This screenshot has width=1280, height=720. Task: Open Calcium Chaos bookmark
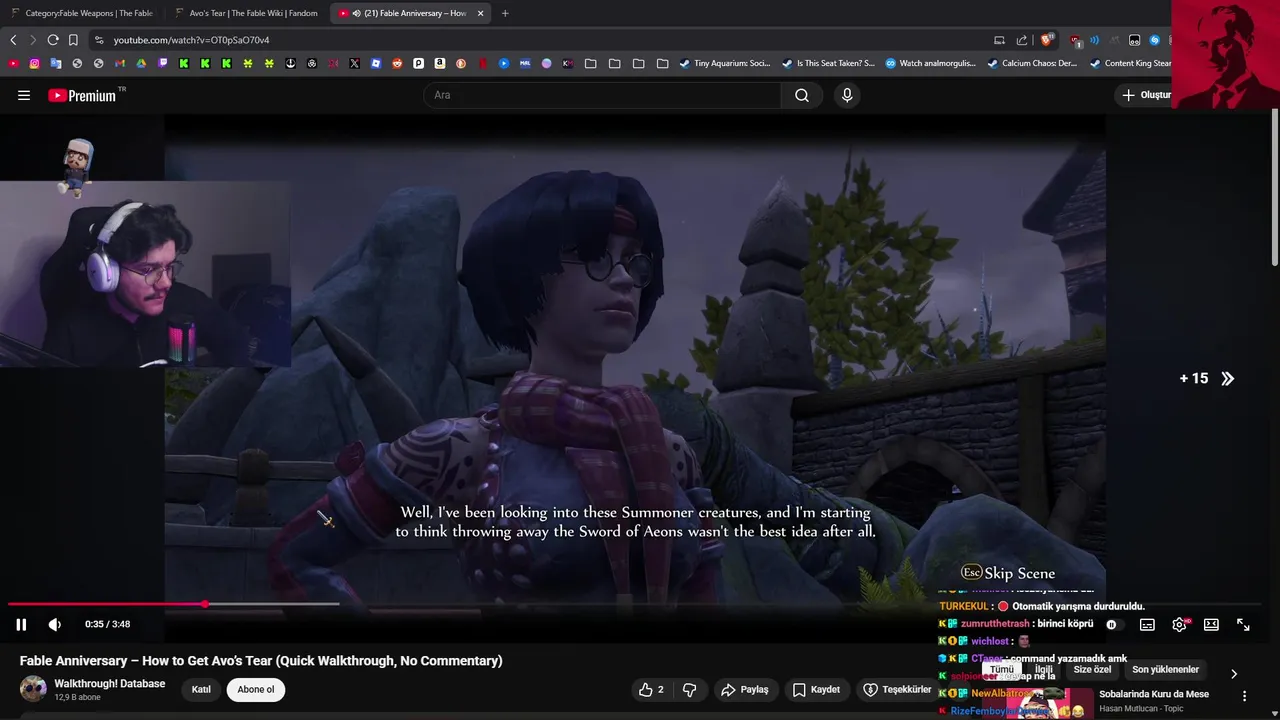[x=1032, y=63]
